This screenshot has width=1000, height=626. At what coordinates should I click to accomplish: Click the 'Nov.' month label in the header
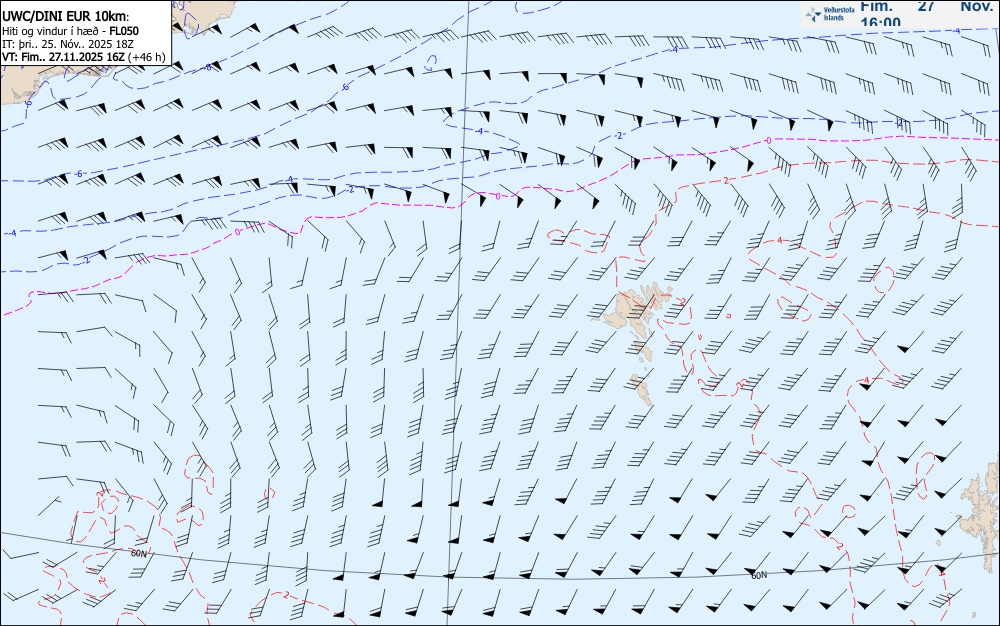pyautogui.click(x=976, y=6)
